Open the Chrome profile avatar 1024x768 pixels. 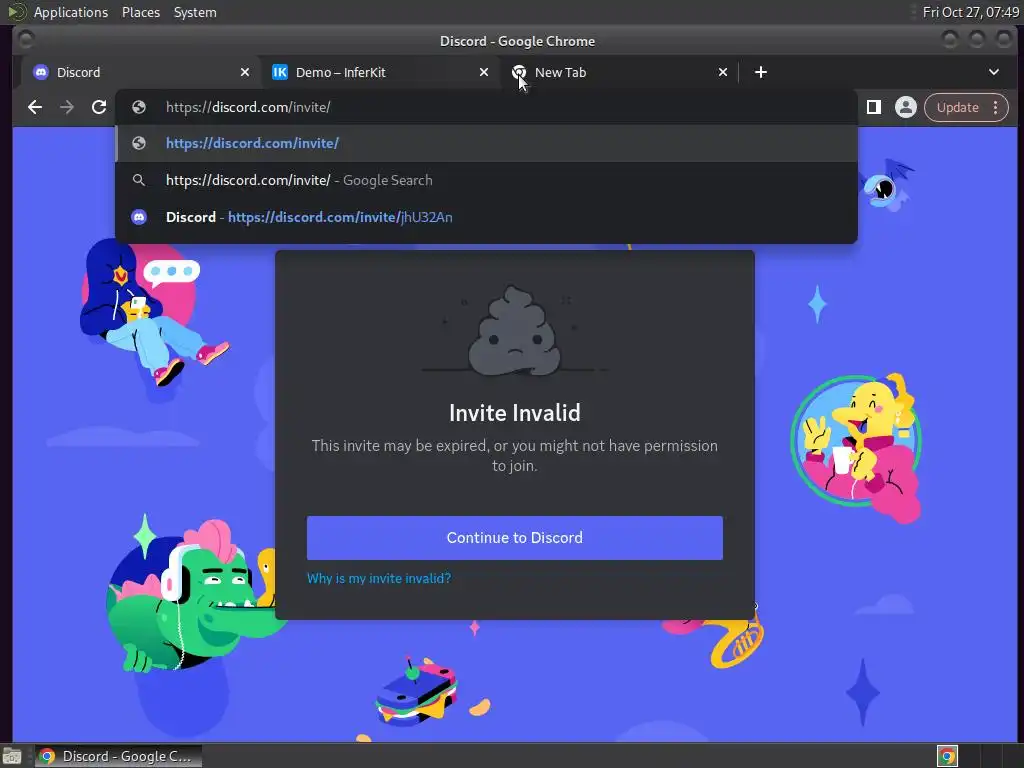(906, 107)
